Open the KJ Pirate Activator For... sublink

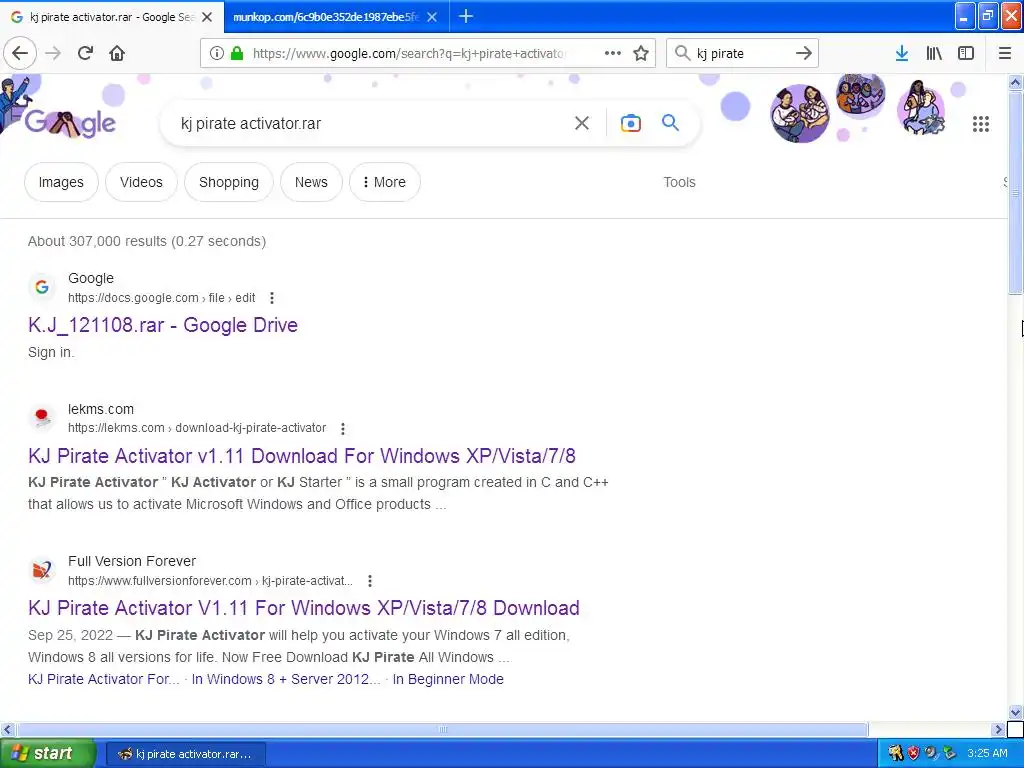click(x=103, y=679)
